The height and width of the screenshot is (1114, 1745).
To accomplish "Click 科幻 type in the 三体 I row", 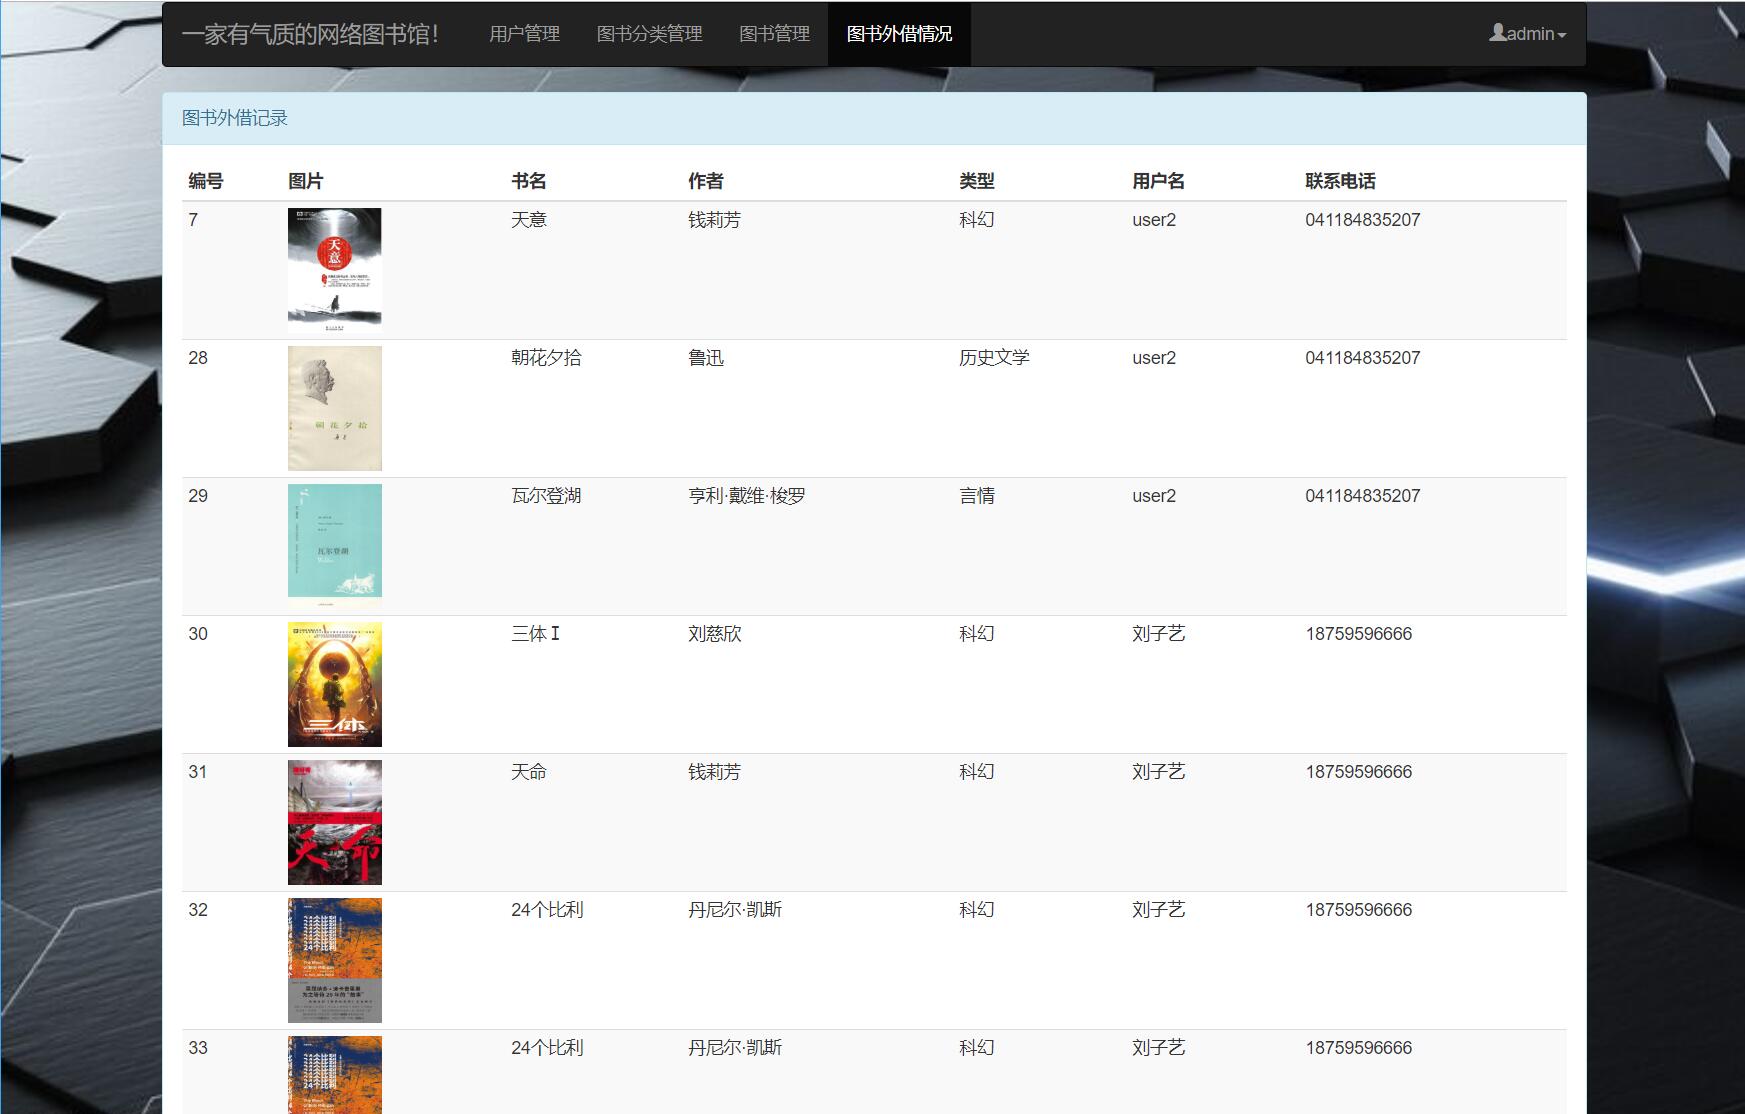I will click(977, 634).
